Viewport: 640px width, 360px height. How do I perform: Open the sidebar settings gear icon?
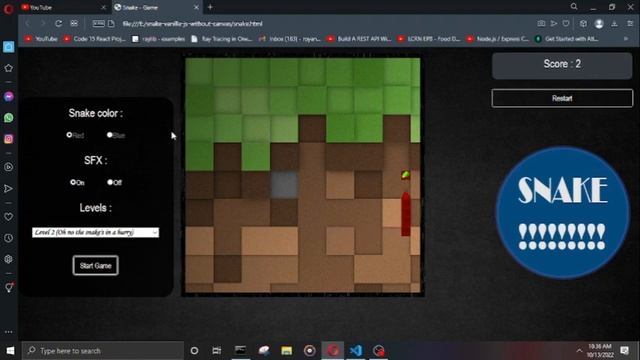8,259
